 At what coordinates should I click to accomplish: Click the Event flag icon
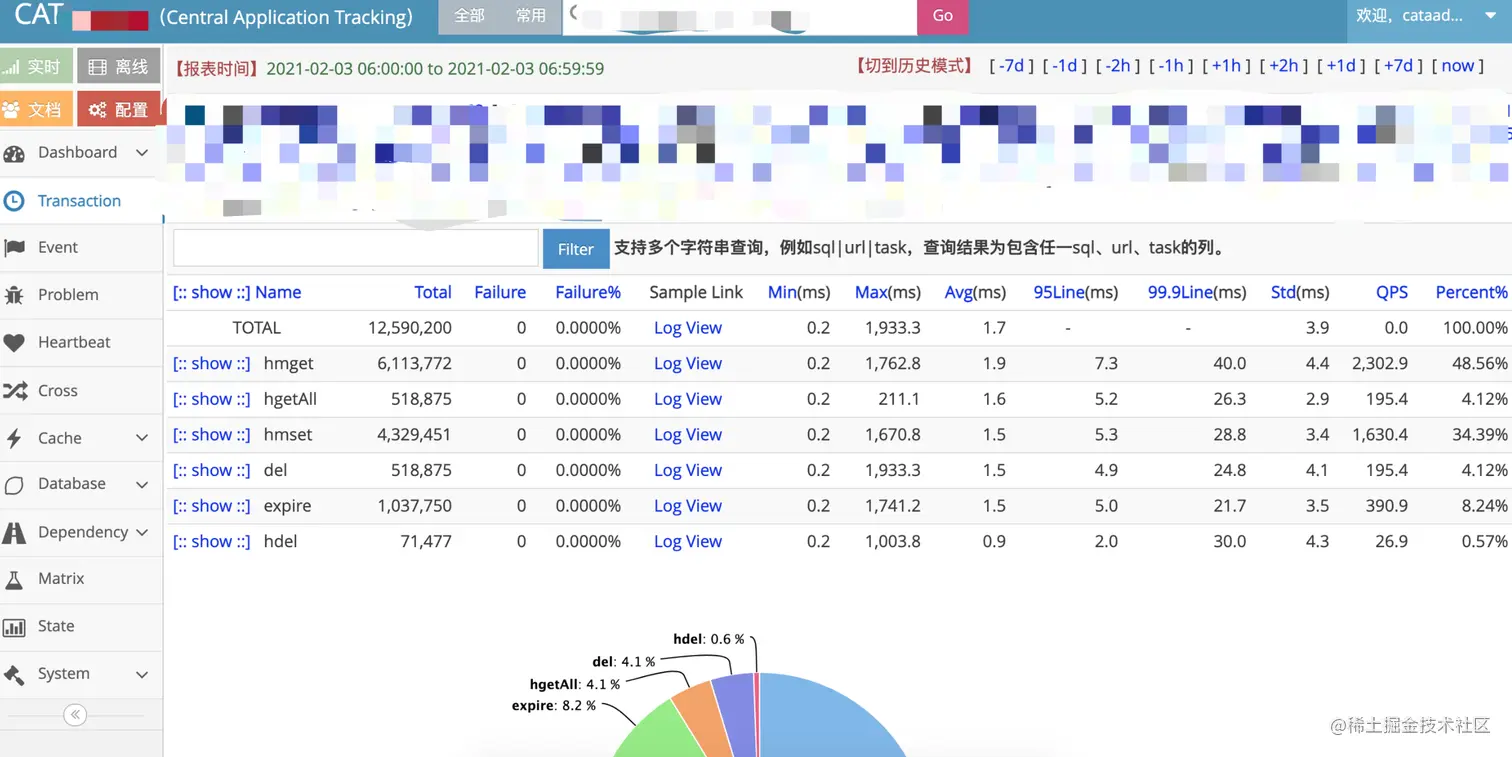click(14, 248)
